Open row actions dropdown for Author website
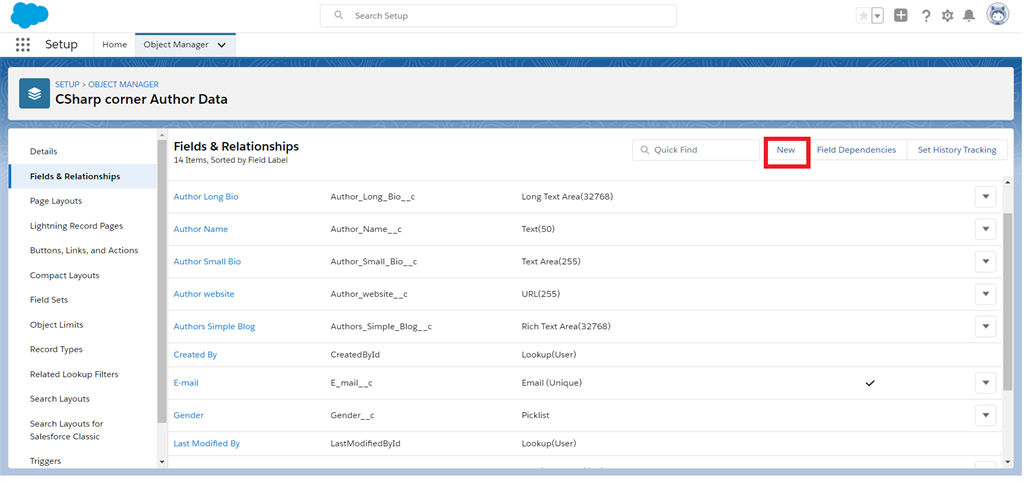The width and height of the screenshot is (1024, 483). coord(985,294)
